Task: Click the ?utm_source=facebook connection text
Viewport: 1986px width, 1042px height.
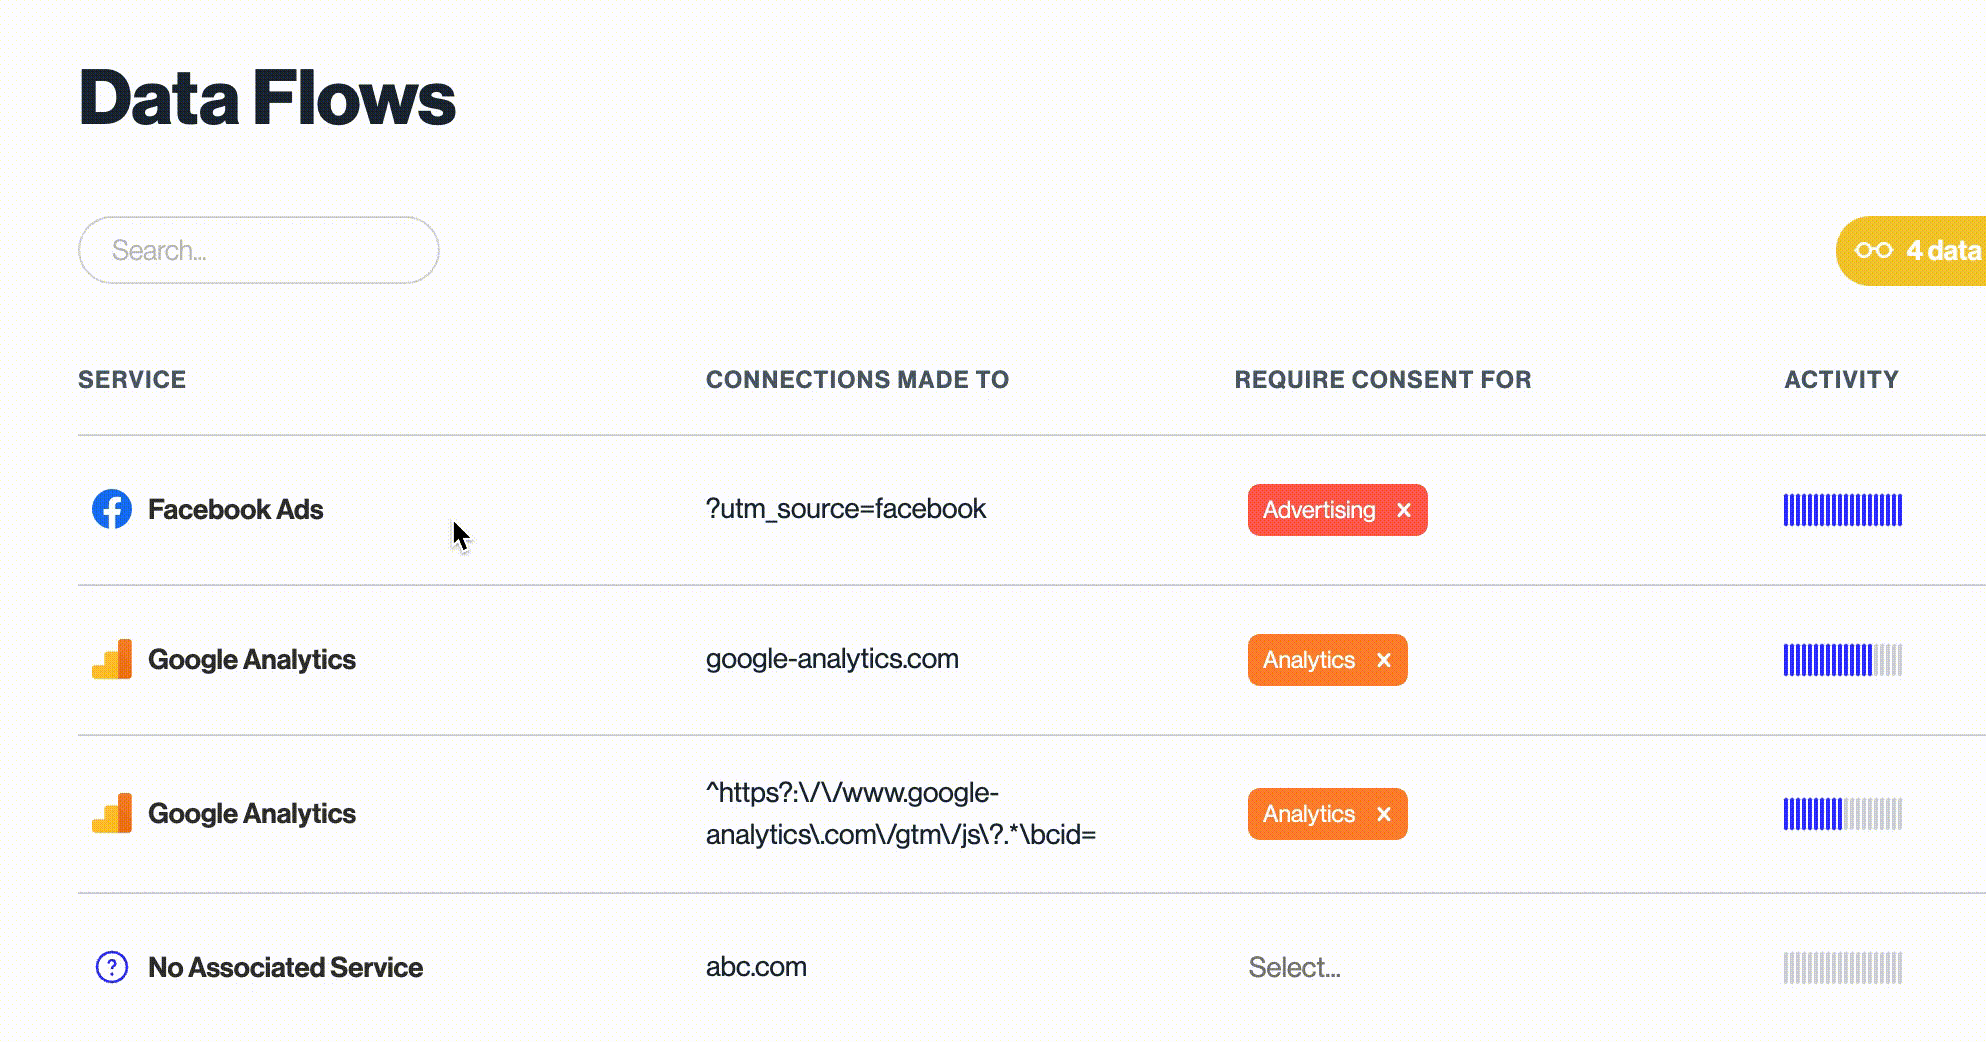Action: [846, 509]
